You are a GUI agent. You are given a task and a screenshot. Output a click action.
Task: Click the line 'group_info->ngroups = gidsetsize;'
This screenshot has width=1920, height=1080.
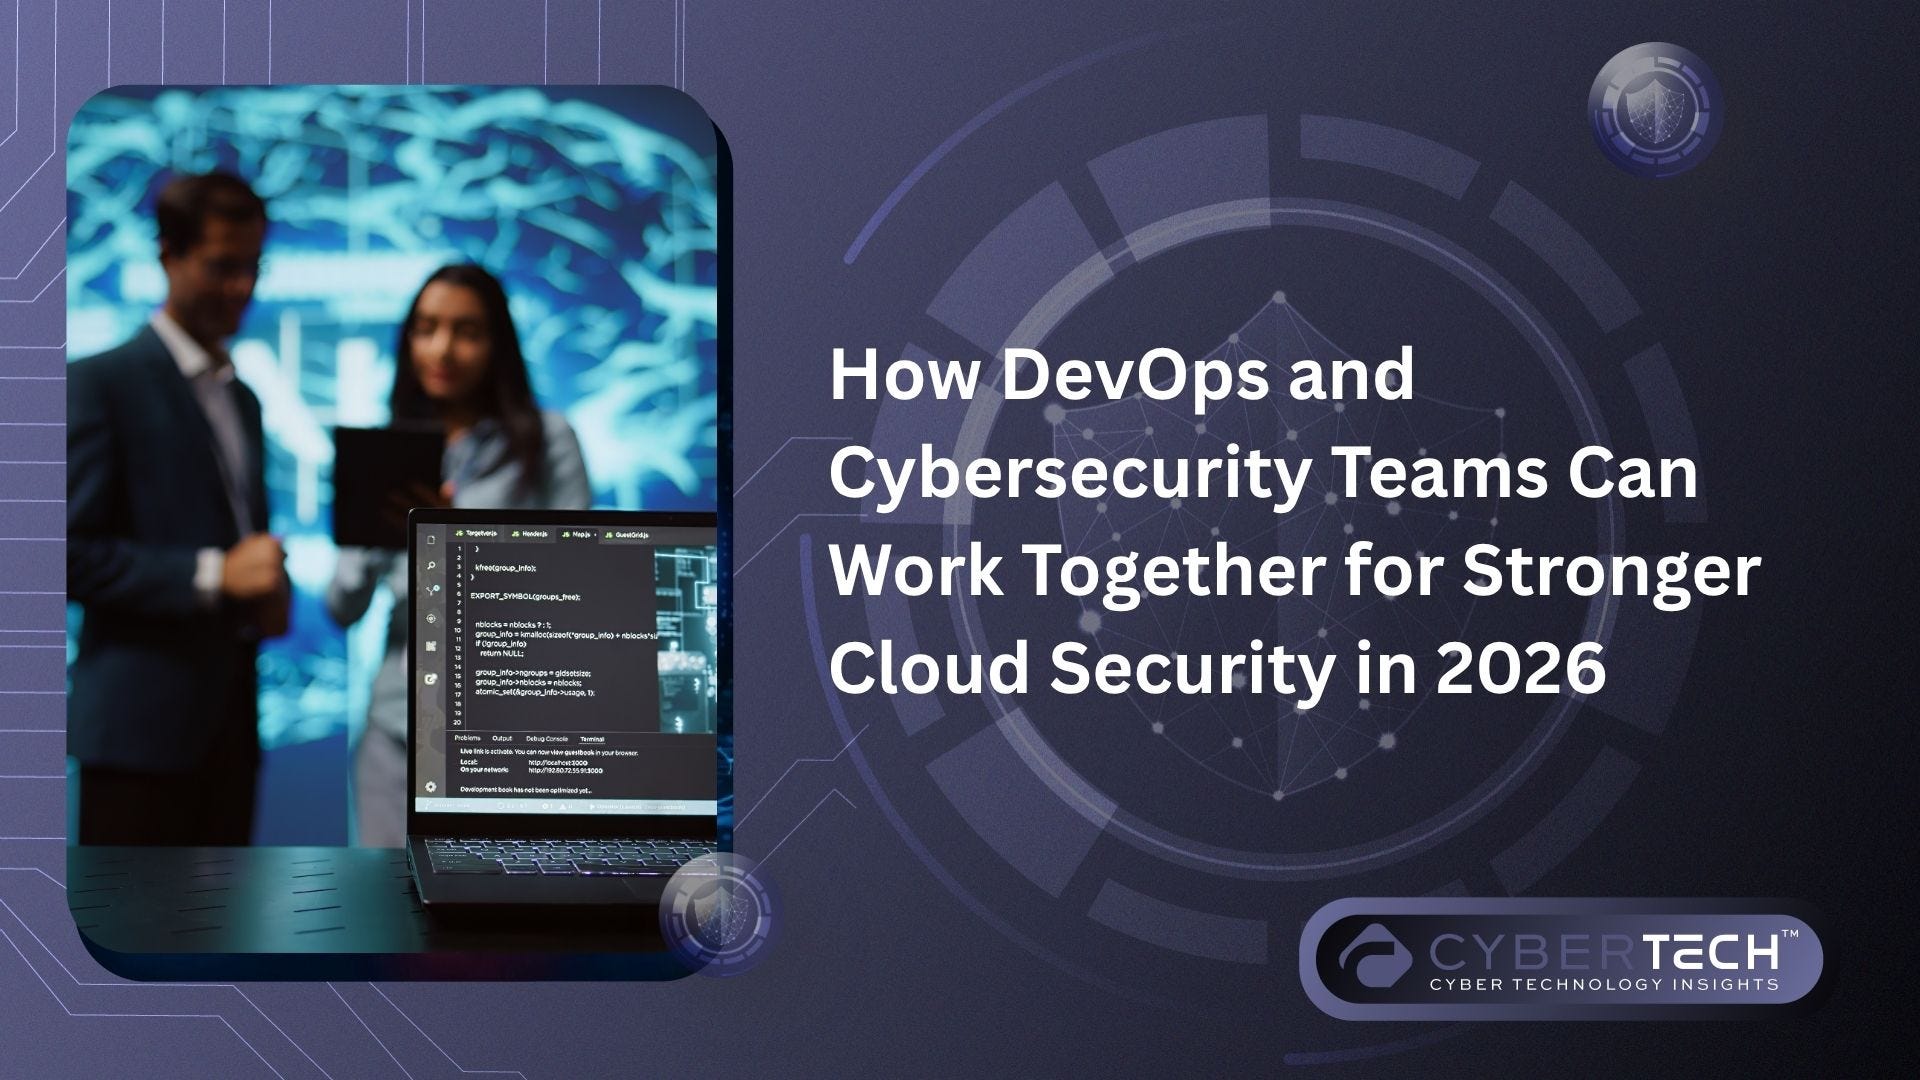534,673
